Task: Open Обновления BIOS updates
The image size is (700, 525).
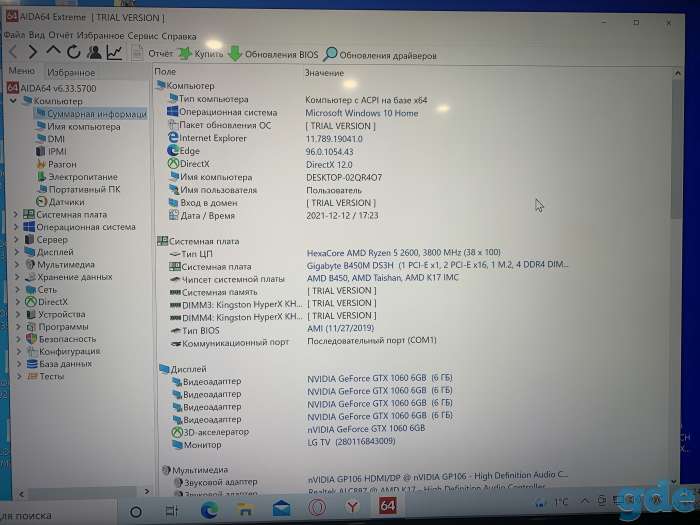Action: (273, 54)
